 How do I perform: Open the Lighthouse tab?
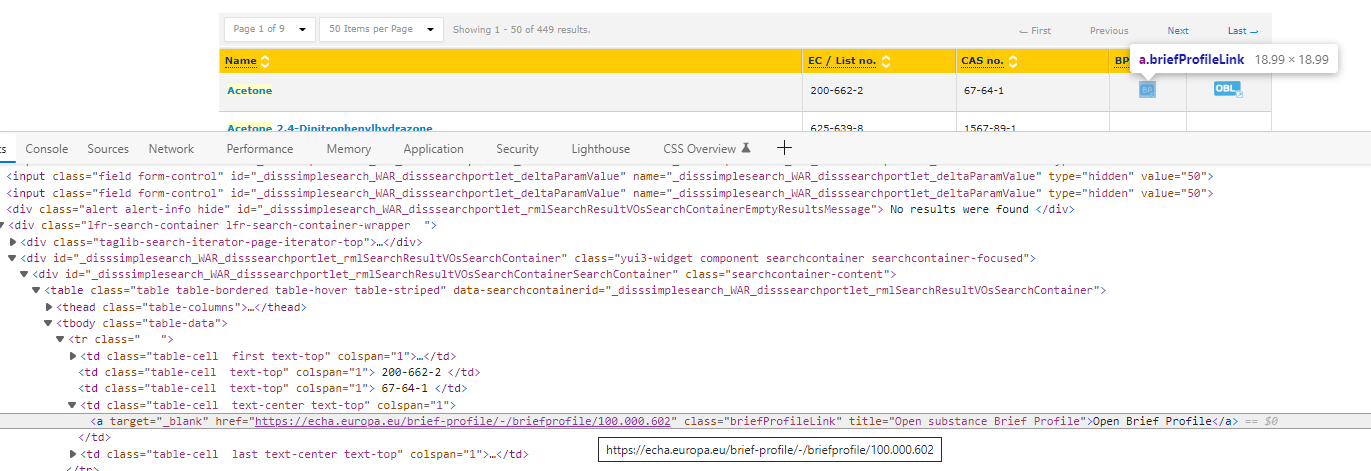(601, 149)
